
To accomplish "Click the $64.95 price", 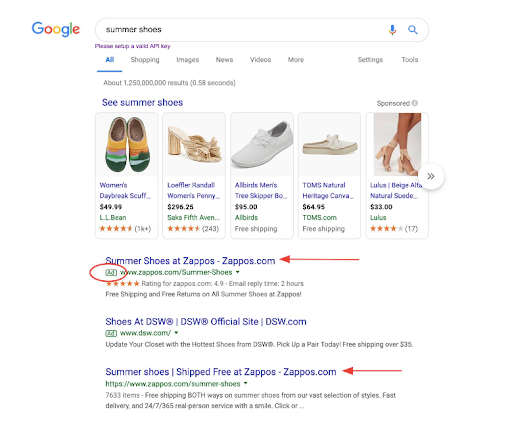I will tap(313, 207).
